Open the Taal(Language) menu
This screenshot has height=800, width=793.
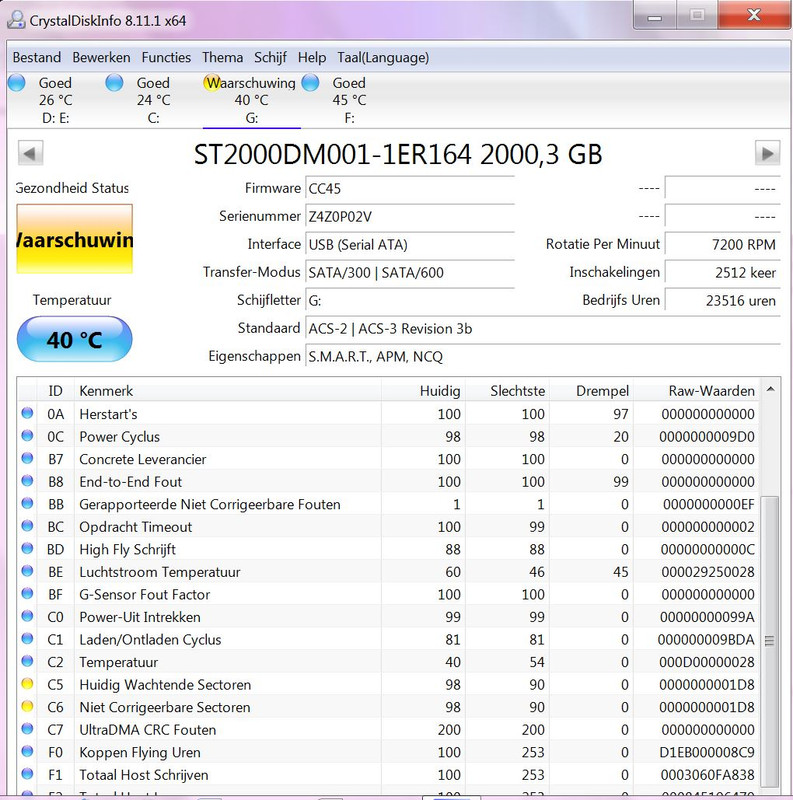383,57
